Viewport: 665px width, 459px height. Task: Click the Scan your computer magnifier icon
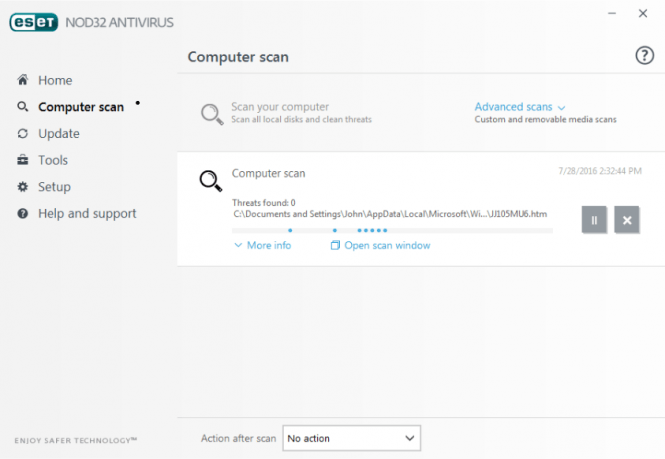pos(212,114)
